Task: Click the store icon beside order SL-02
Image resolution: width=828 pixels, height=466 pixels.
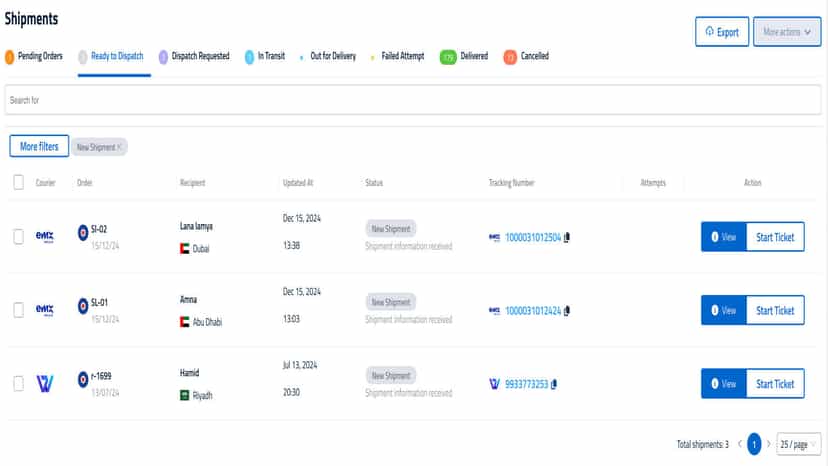Action: pos(83,232)
